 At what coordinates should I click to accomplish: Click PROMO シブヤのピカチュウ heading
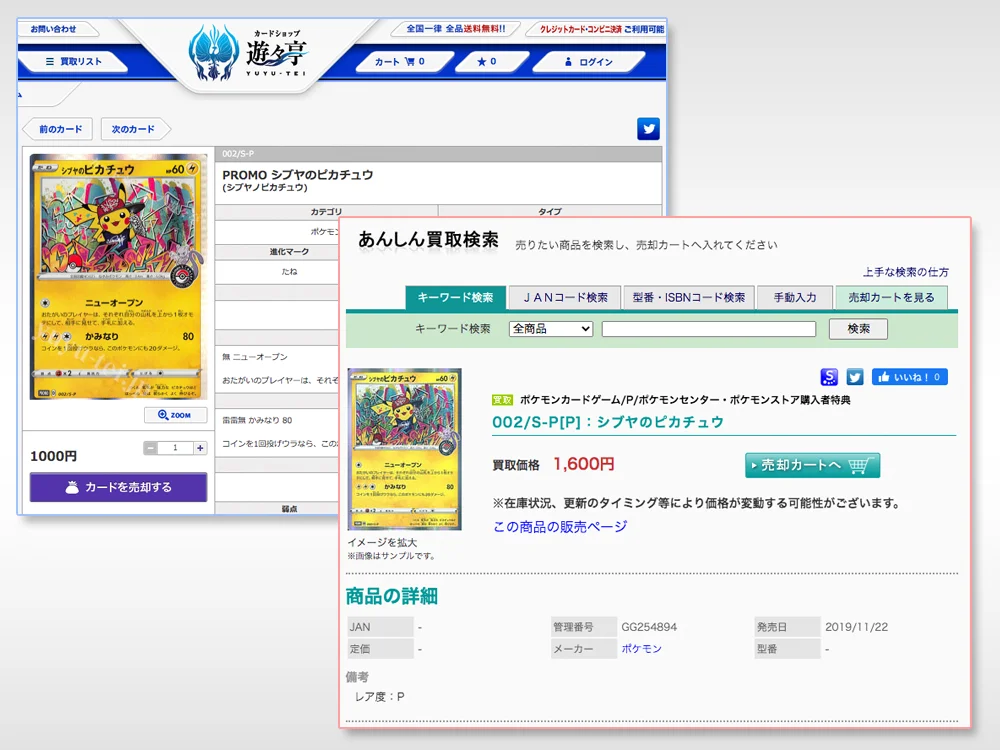click(x=297, y=175)
